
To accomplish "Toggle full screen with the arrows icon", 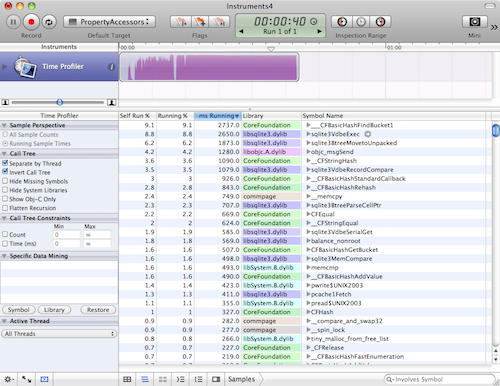I will (x=26, y=379).
